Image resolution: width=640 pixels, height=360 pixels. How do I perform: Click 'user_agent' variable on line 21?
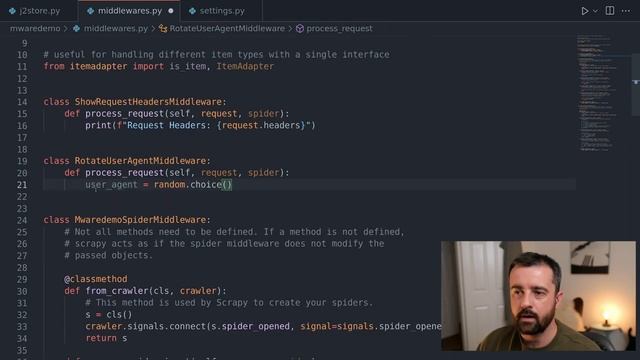111,185
